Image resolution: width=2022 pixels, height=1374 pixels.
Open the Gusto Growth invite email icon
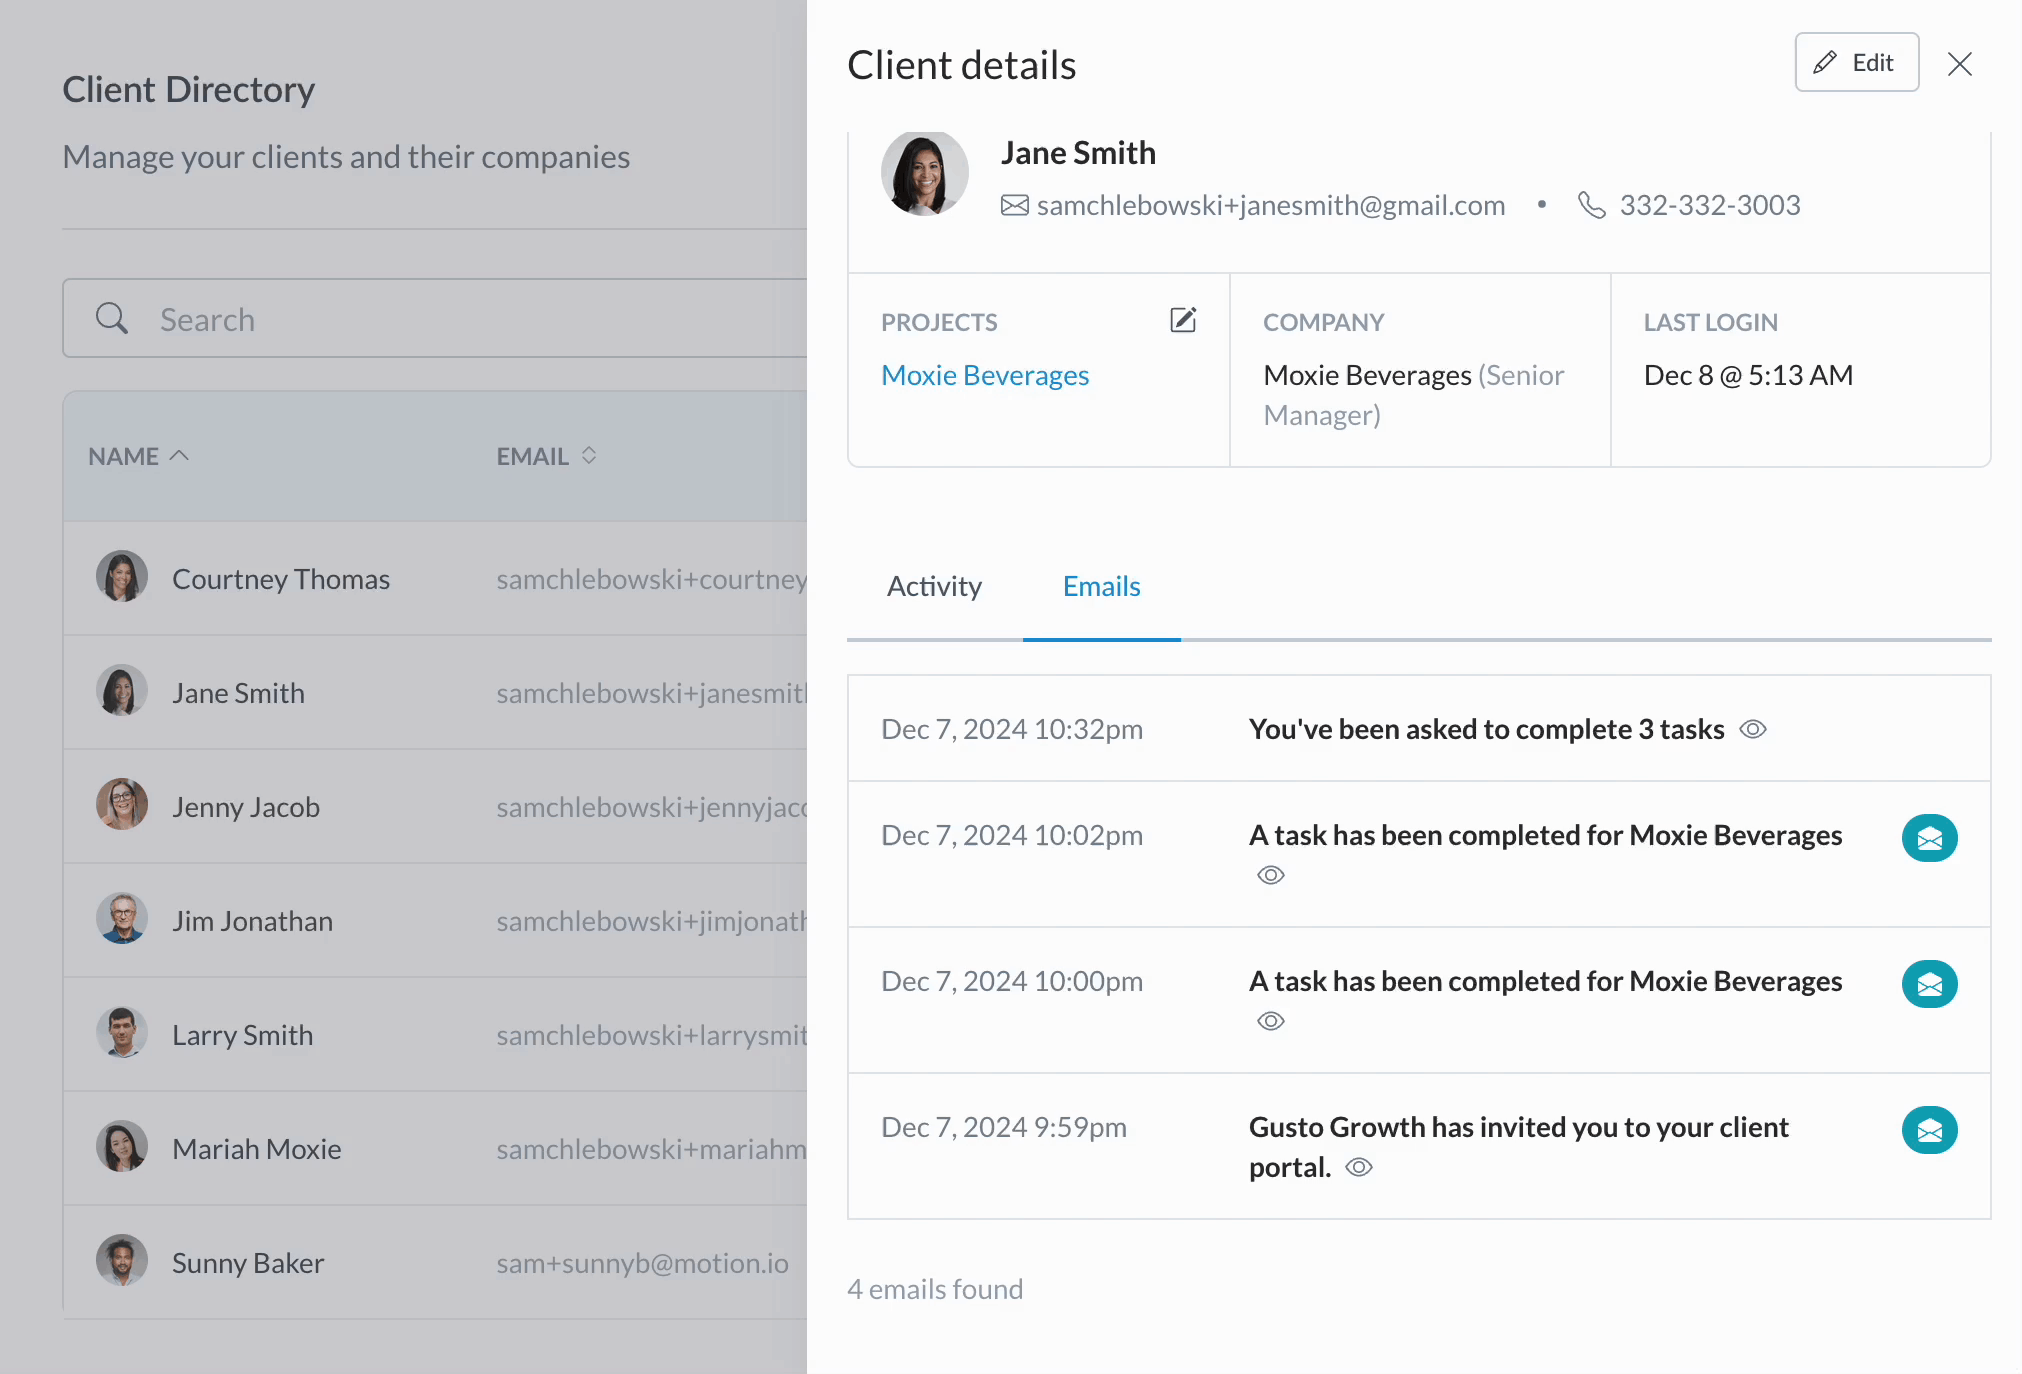(x=1929, y=1130)
